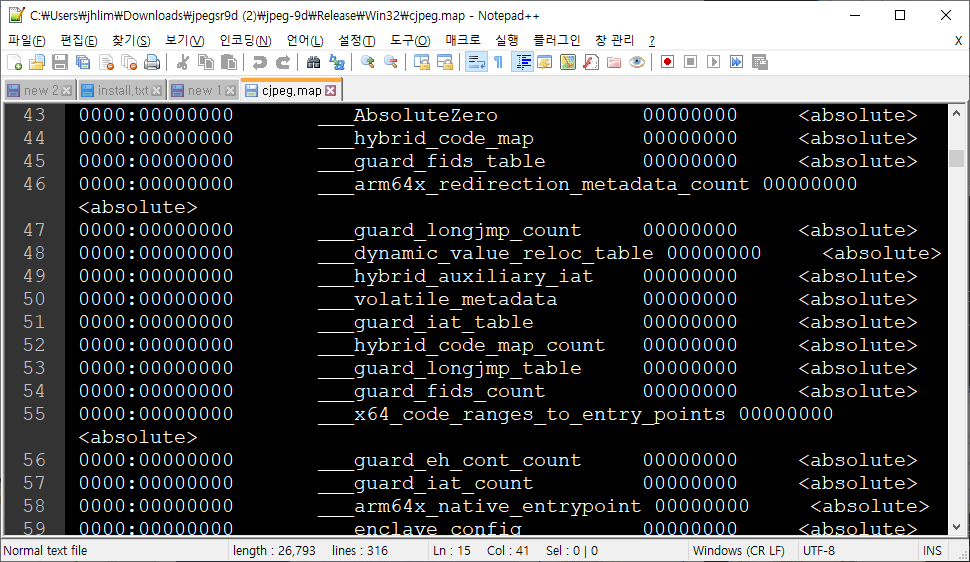
Task: Click the vertical scrollbar up arrow
Action: (x=956, y=113)
